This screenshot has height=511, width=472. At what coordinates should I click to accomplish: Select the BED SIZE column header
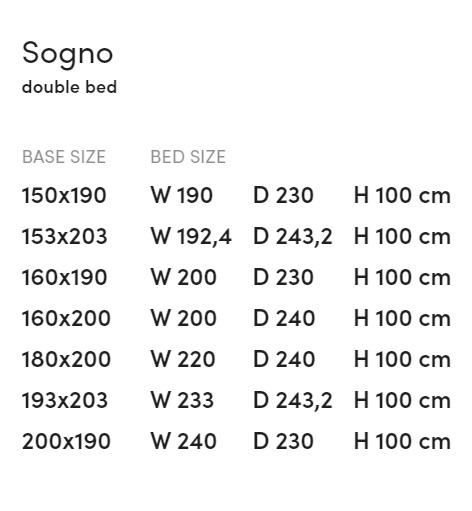(188, 157)
